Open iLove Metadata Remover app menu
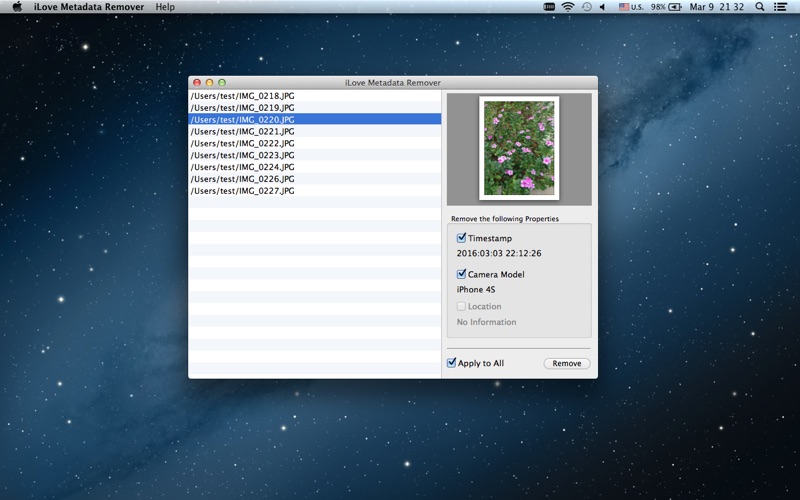Image resolution: width=800 pixels, height=500 pixels. [89, 7]
